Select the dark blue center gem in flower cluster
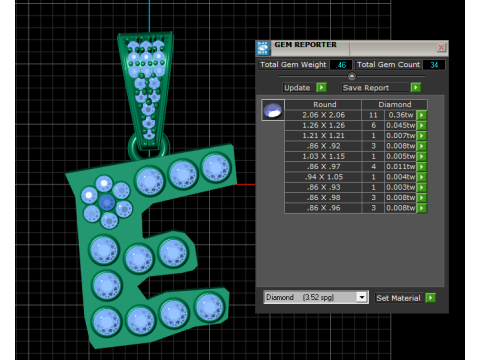Viewport: 480px width, 360px height. [107, 203]
